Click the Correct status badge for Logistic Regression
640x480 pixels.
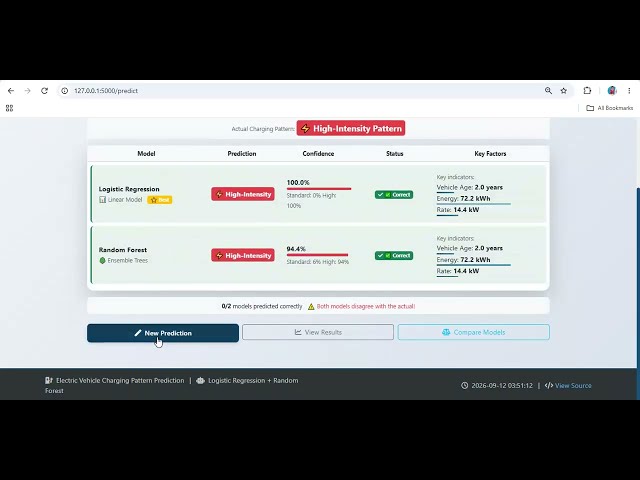(394, 195)
